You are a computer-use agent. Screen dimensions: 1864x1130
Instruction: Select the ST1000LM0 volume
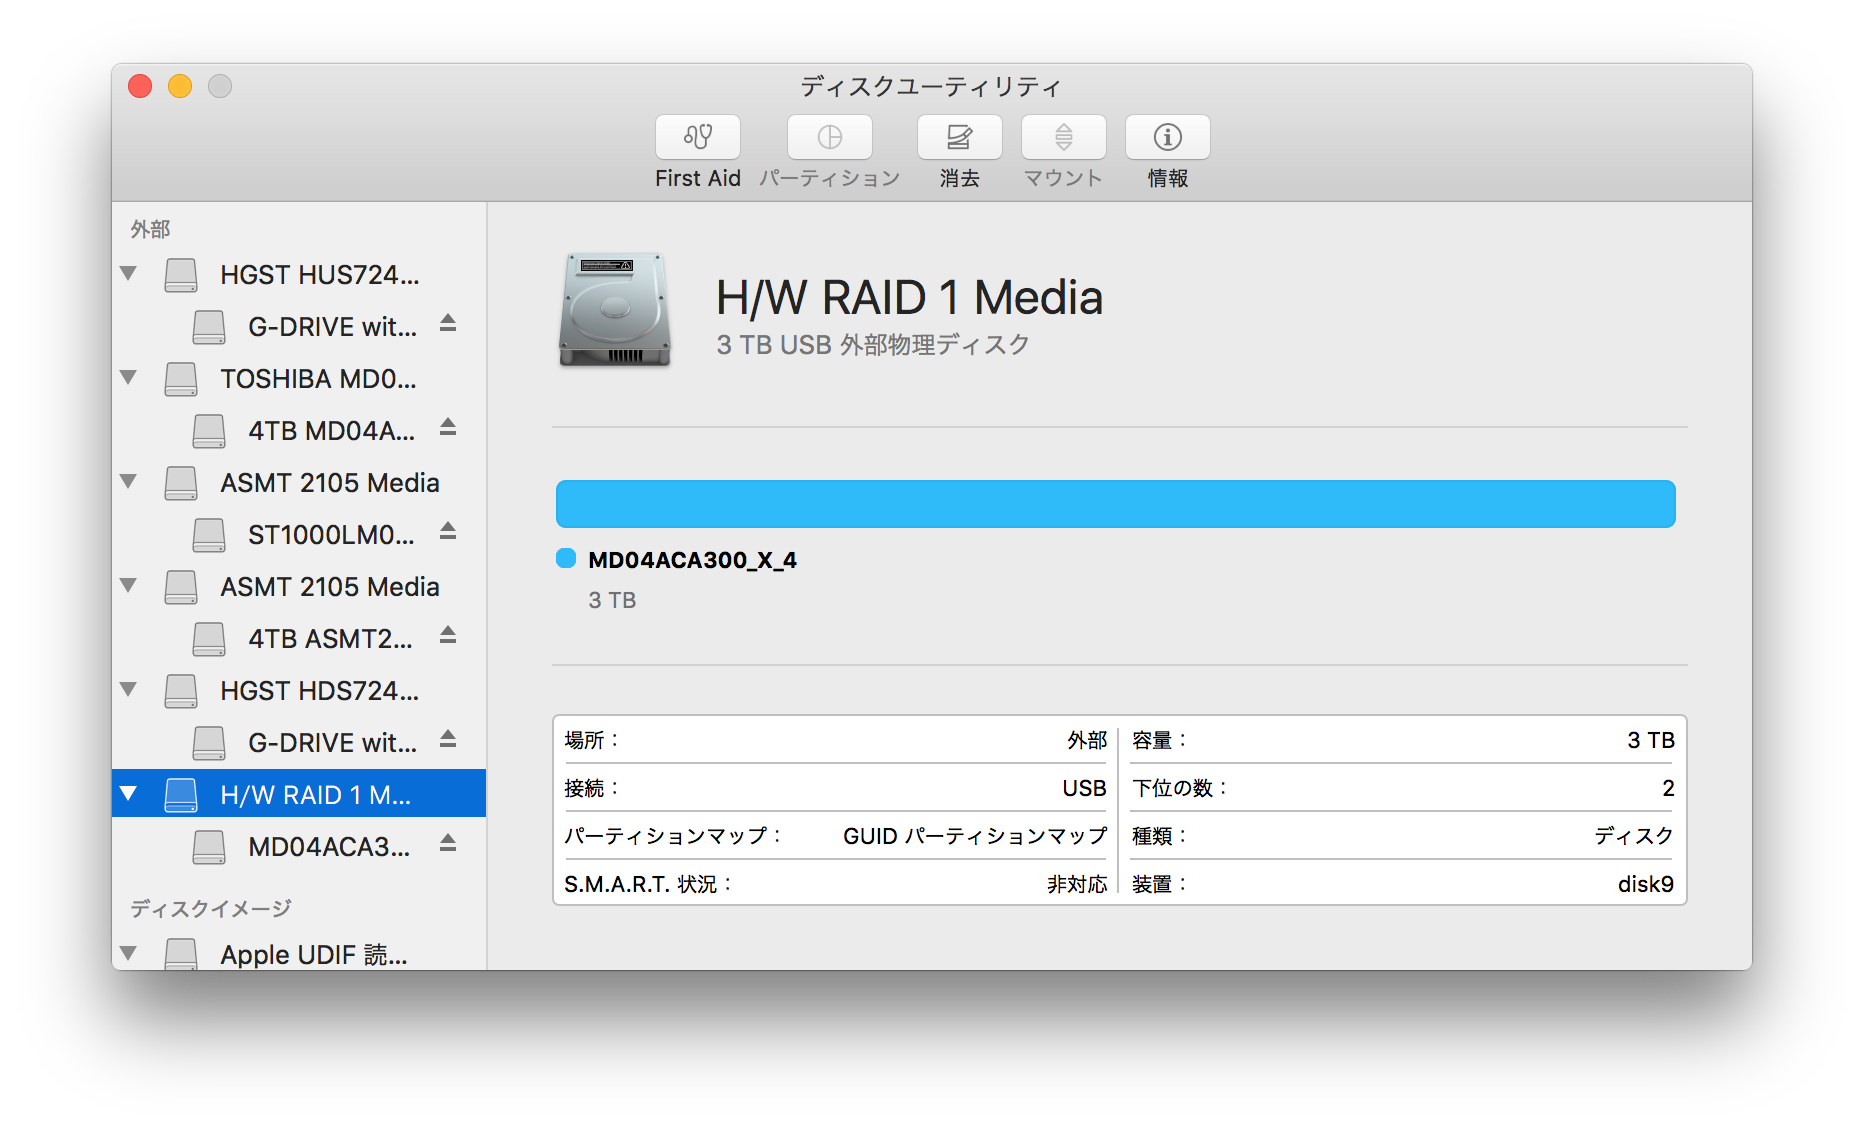point(299,535)
